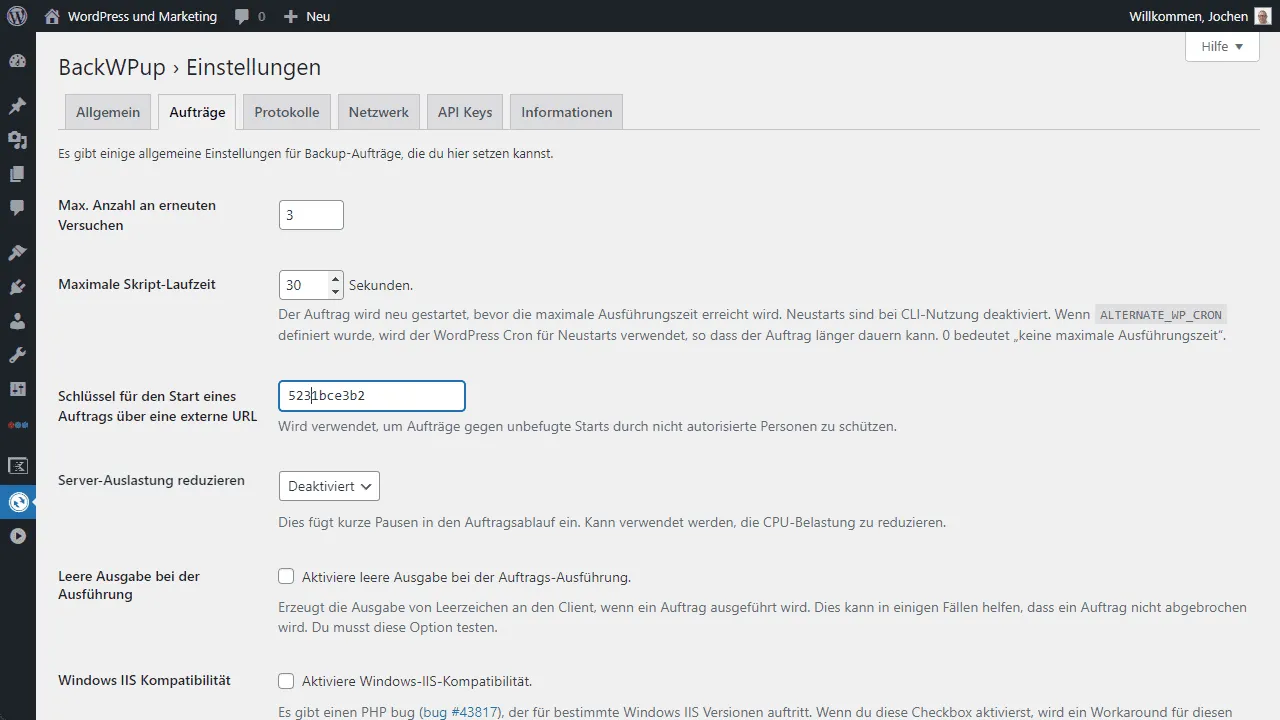Click the comments bubble in admin bar
The height and width of the screenshot is (720, 1280).
click(243, 17)
